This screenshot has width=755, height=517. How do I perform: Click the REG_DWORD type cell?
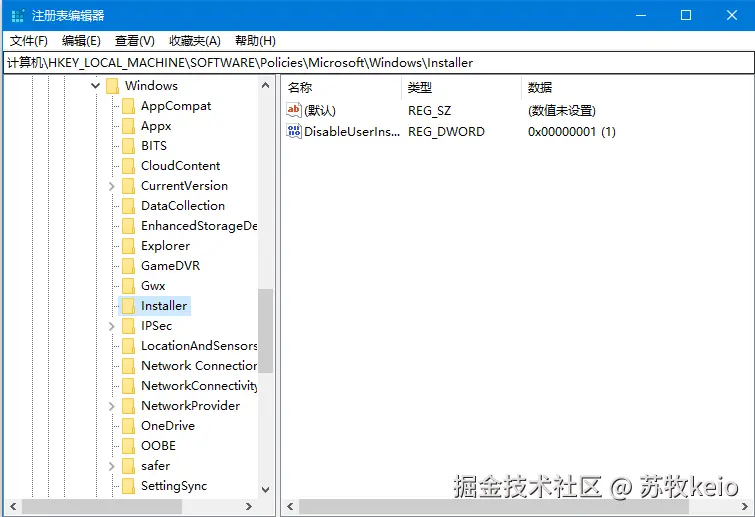[x=446, y=131]
